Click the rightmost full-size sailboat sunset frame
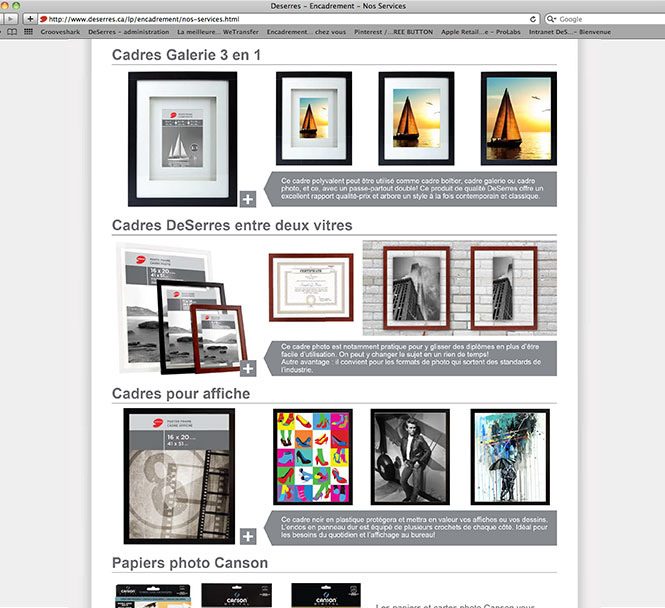Image resolution: width=665 pixels, height=608 pixels. tap(518, 118)
